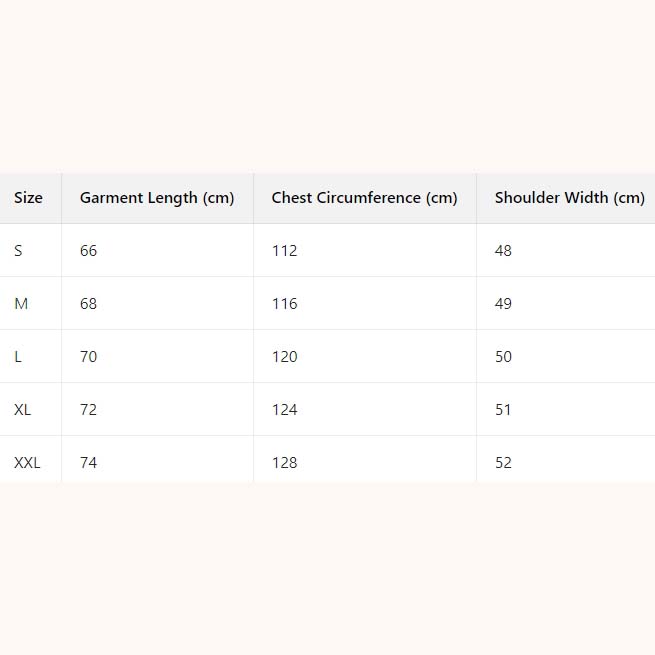Select the XL size cell

pos(23,410)
